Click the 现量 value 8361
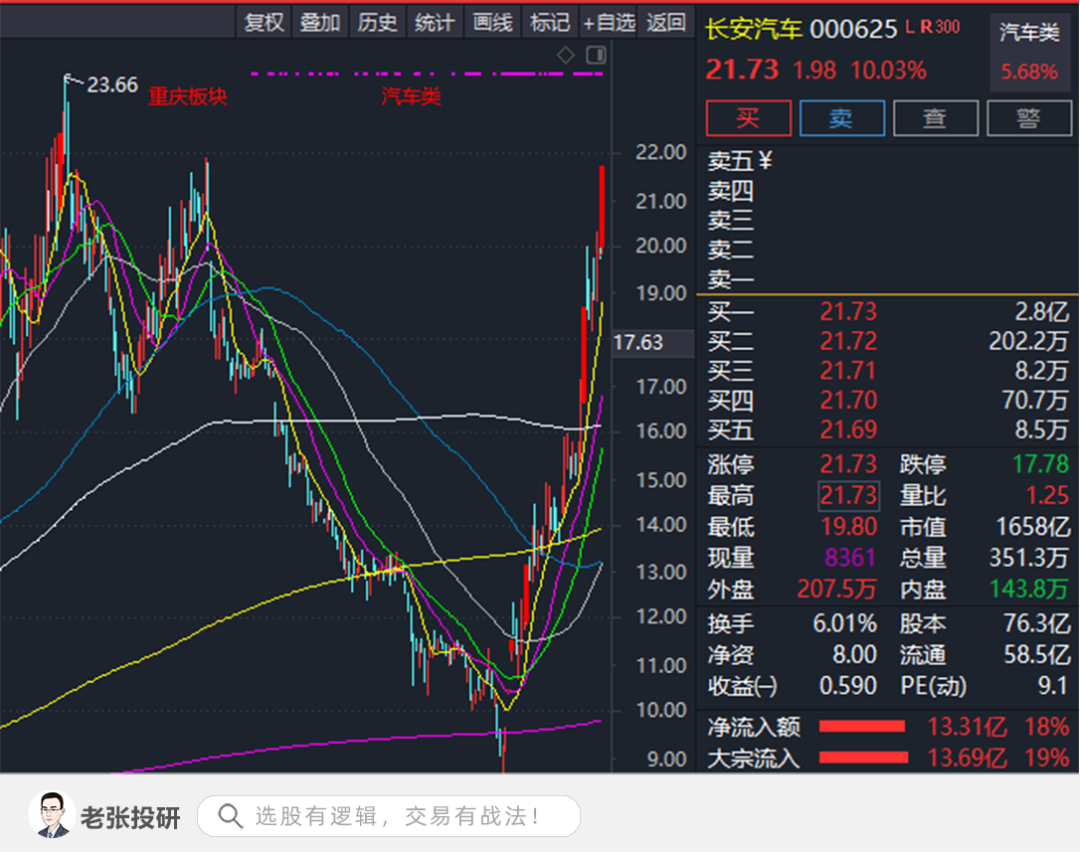This screenshot has height=852, width=1080. pos(850,557)
